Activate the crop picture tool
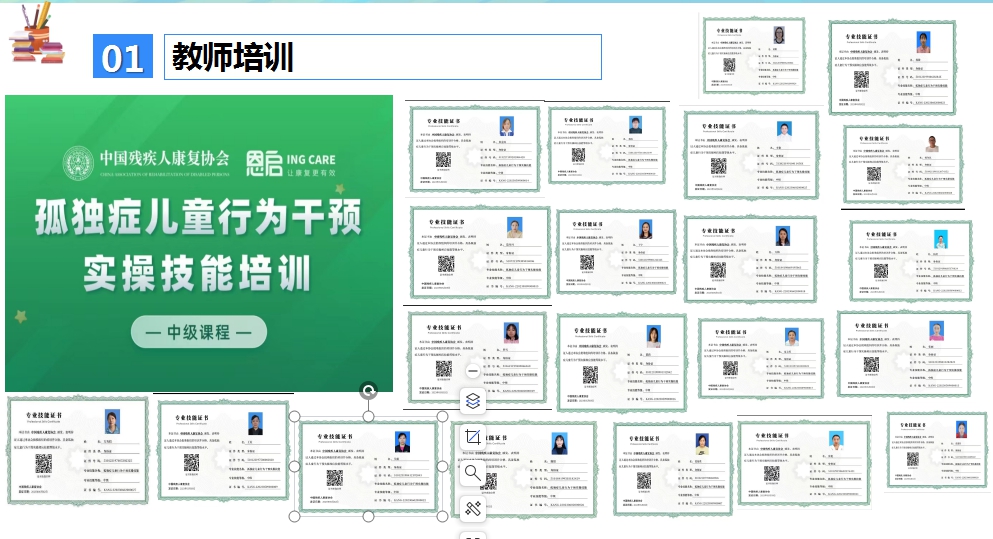This screenshot has width=993, height=539. (x=472, y=436)
